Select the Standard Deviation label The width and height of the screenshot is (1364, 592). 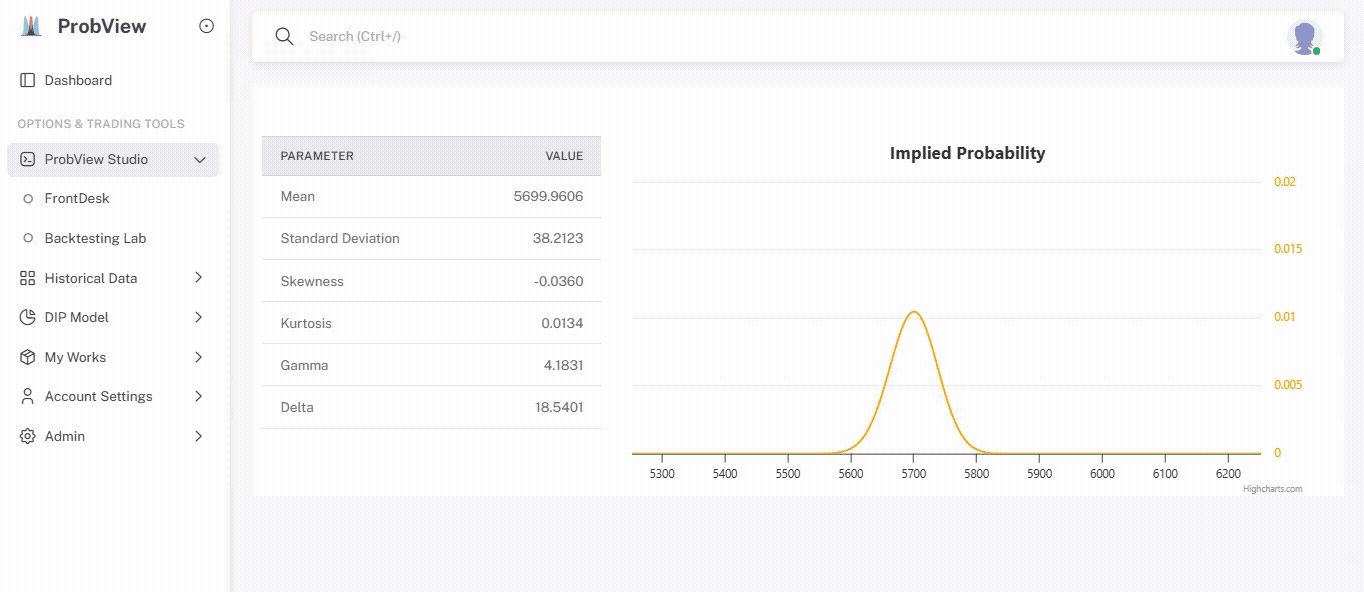point(340,238)
